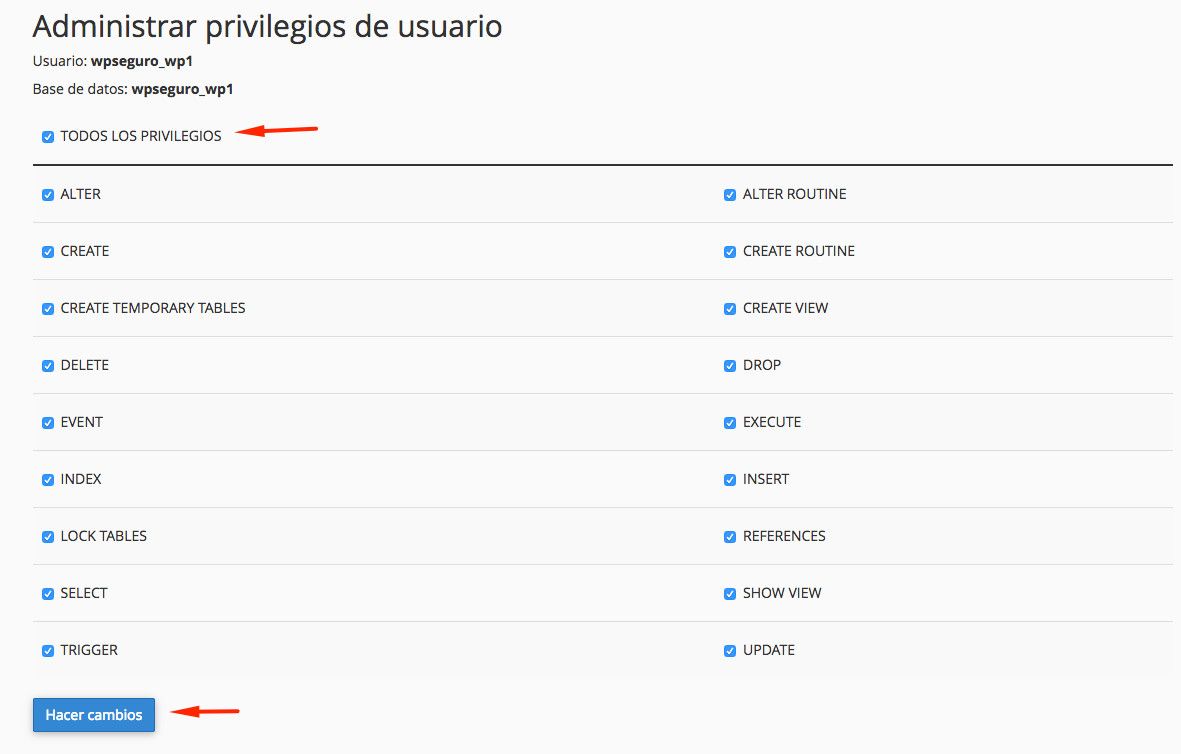Disable the TRIGGER privilege checkbox
This screenshot has width=1181, height=754.
coord(48,651)
